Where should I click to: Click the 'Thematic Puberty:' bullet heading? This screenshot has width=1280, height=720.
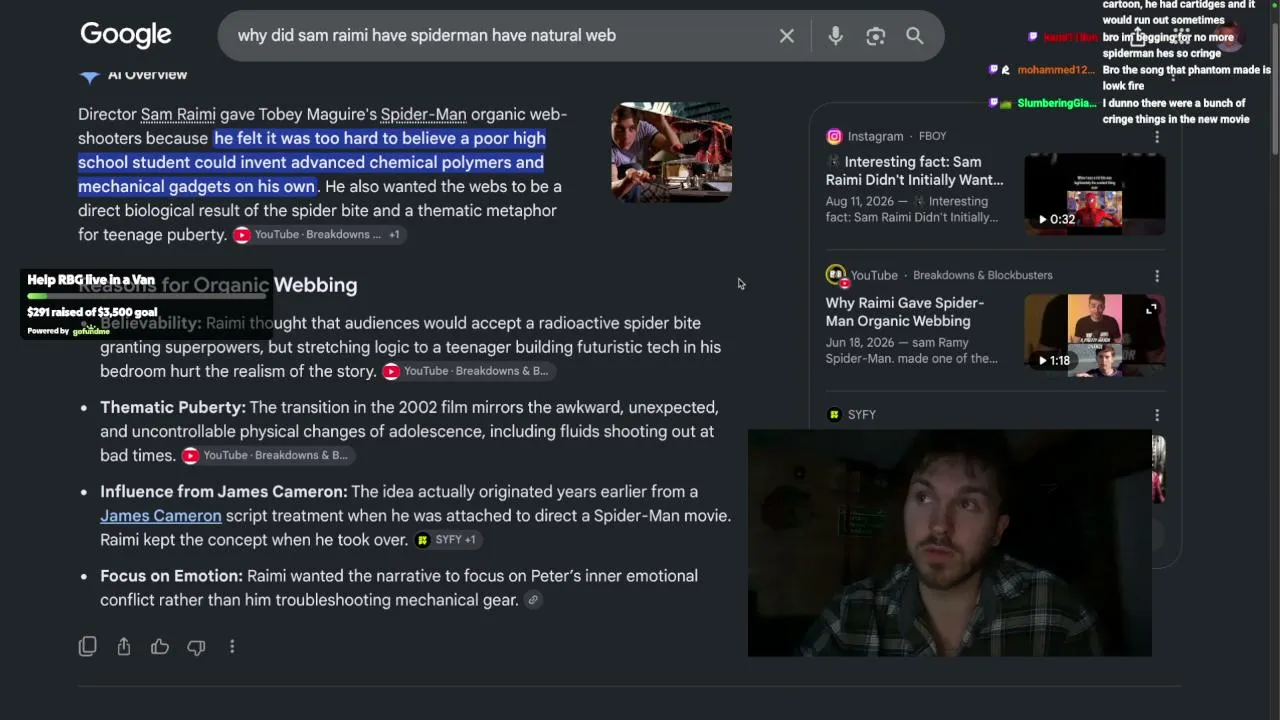tap(173, 407)
